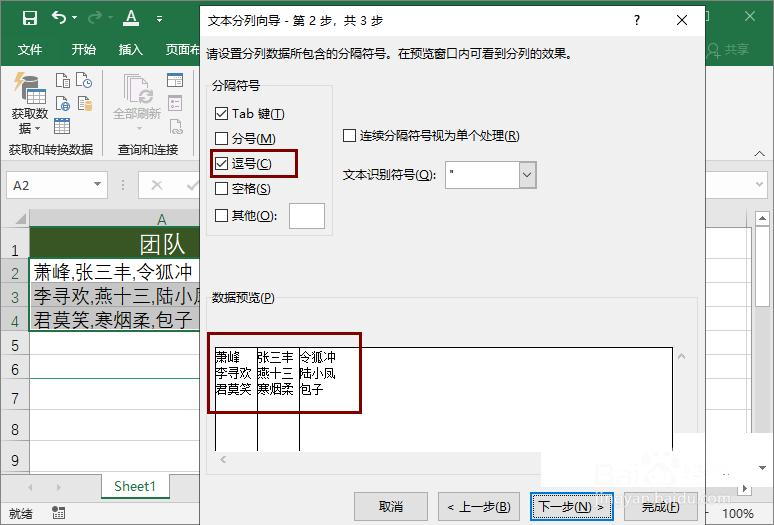The image size is (774, 525).
Task: Enable the 分号 semicolon delimiter checkbox
Action: click(x=221, y=138)
